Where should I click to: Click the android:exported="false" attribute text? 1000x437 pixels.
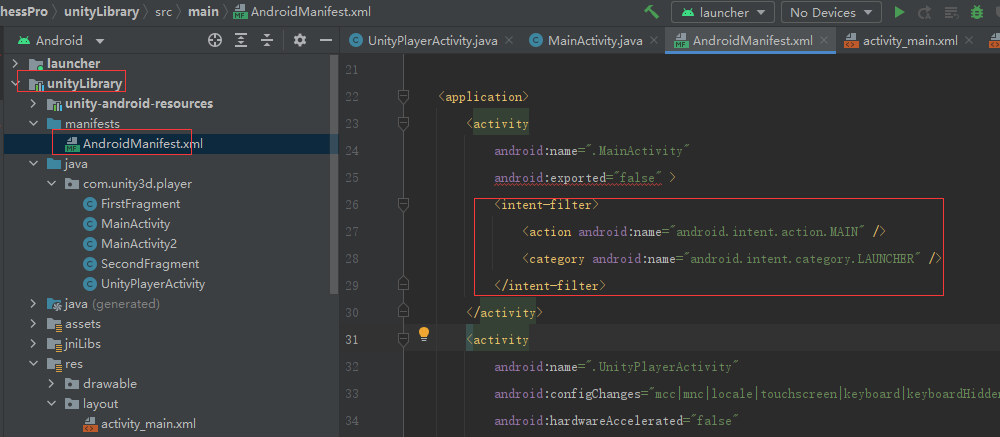(579, 177)
